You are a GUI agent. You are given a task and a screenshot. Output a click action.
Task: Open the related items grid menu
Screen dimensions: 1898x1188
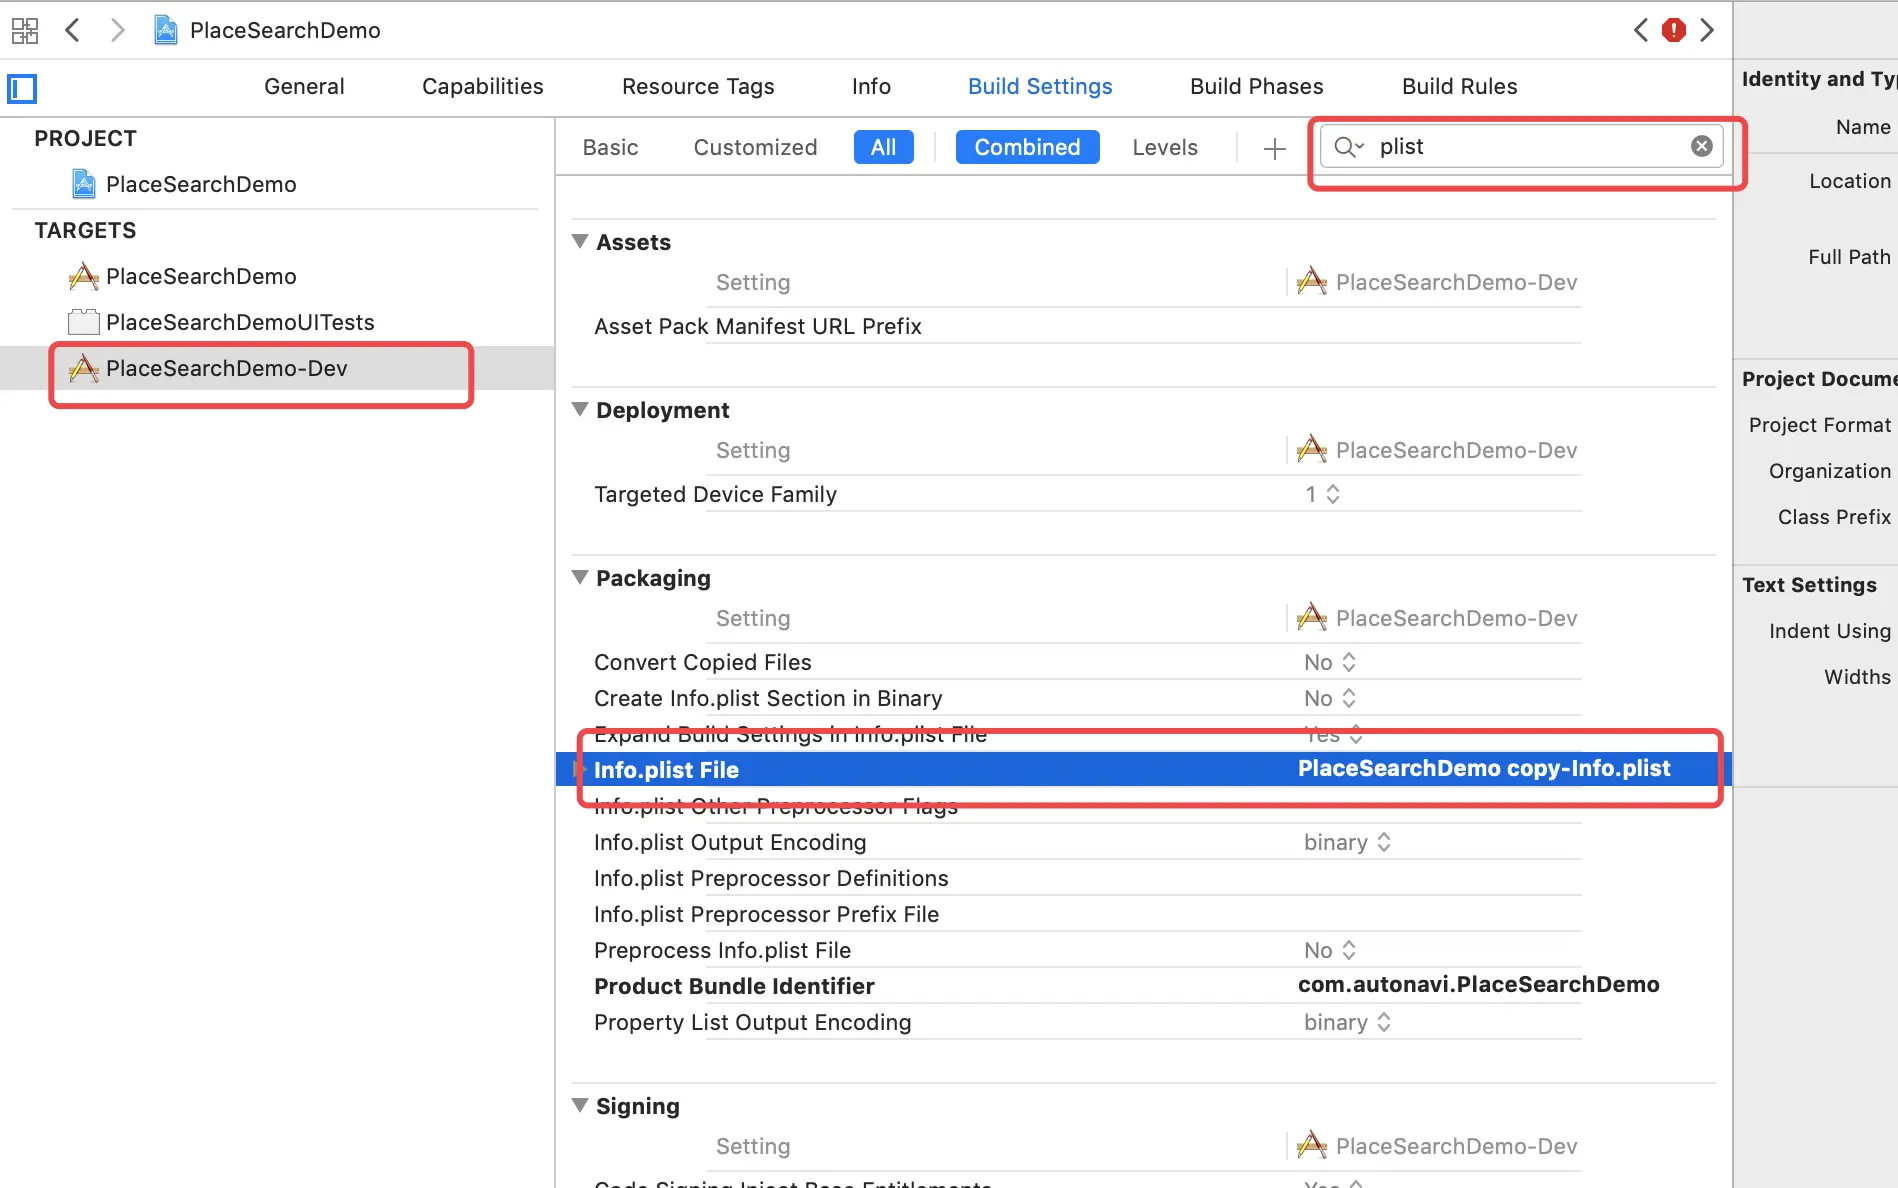point(25,31)
